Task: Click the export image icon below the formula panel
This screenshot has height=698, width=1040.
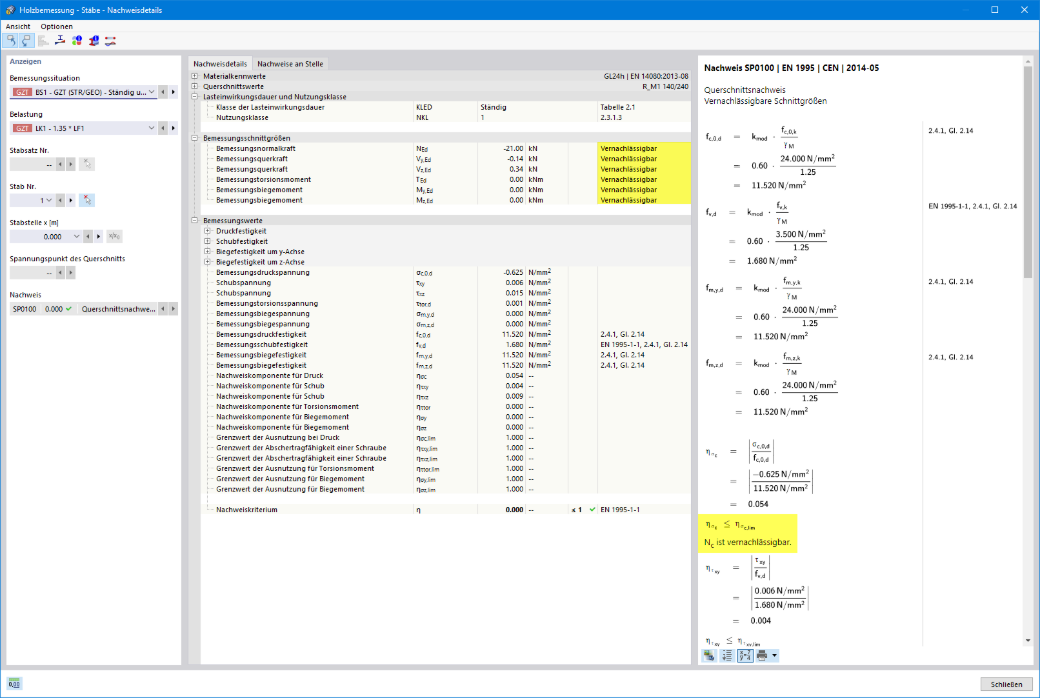Action: pyautogui.click(x=710, y=656)
